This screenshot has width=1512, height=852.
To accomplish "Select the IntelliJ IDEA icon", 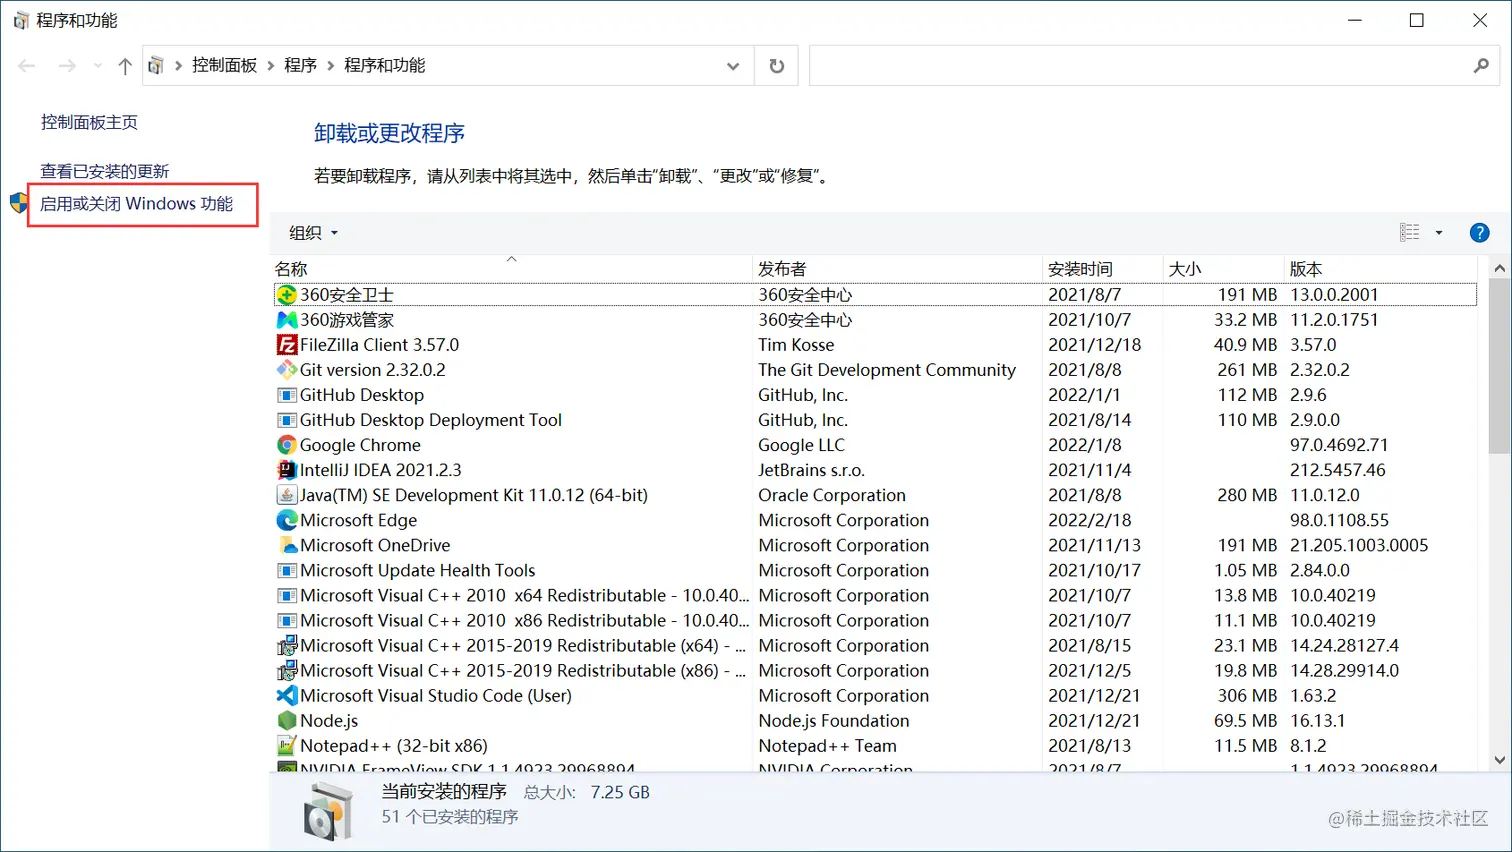I will coord(287,470).
